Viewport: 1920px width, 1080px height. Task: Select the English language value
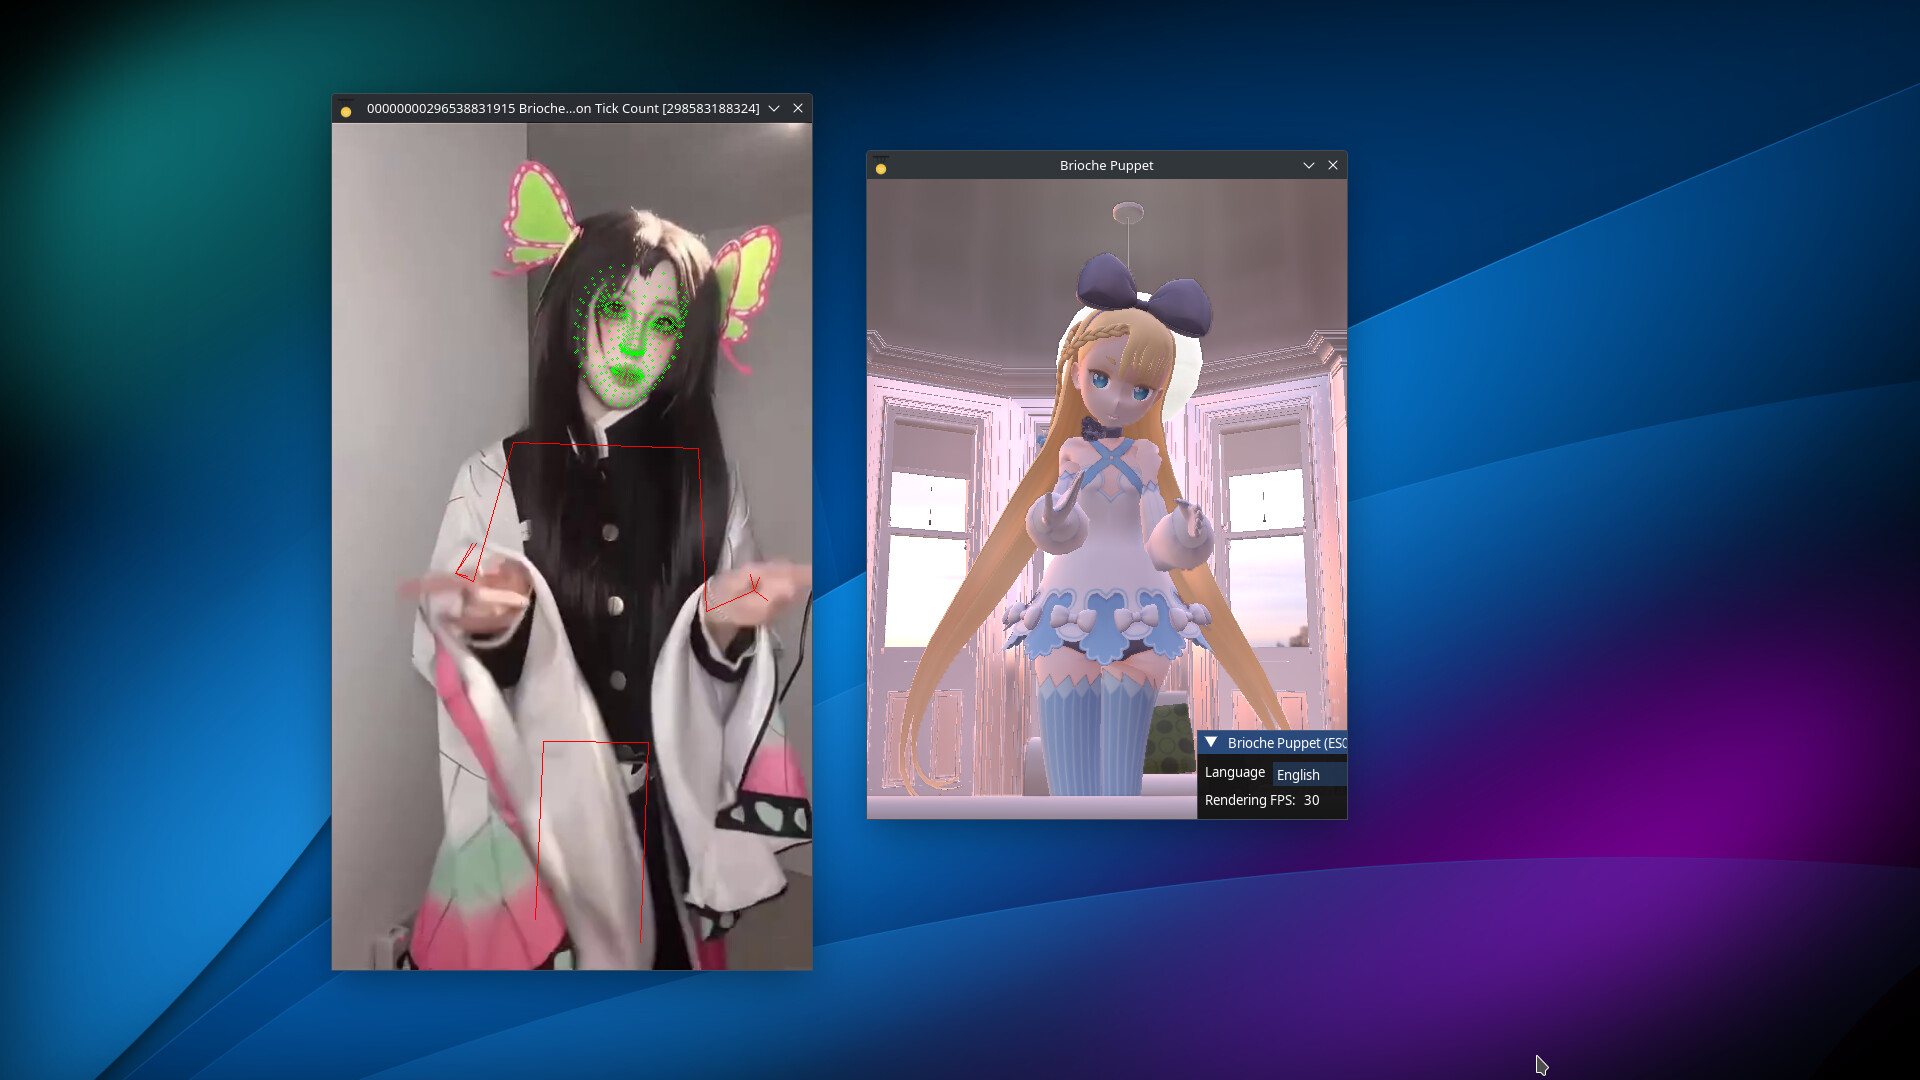(x=1297, y=774)
